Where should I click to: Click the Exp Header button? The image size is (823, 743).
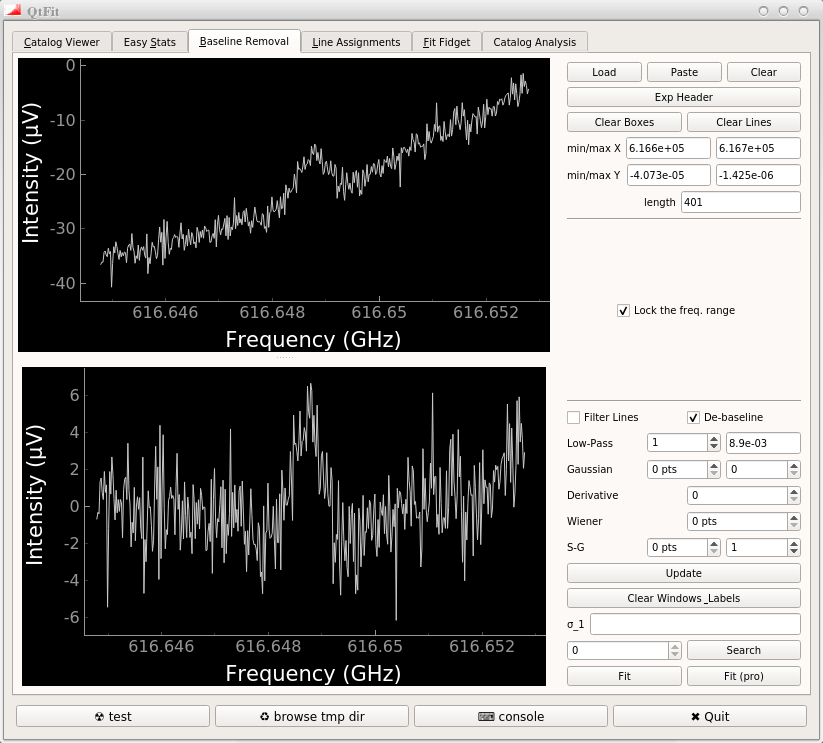pyautogui.click(x=684, y=97)
